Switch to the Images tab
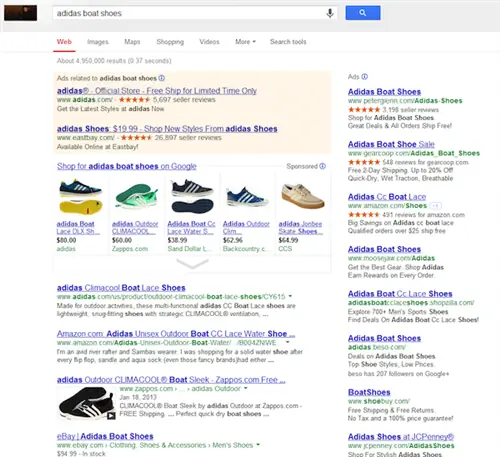The image size is (500, 457). pyautogui.click(x=98, y=42)
